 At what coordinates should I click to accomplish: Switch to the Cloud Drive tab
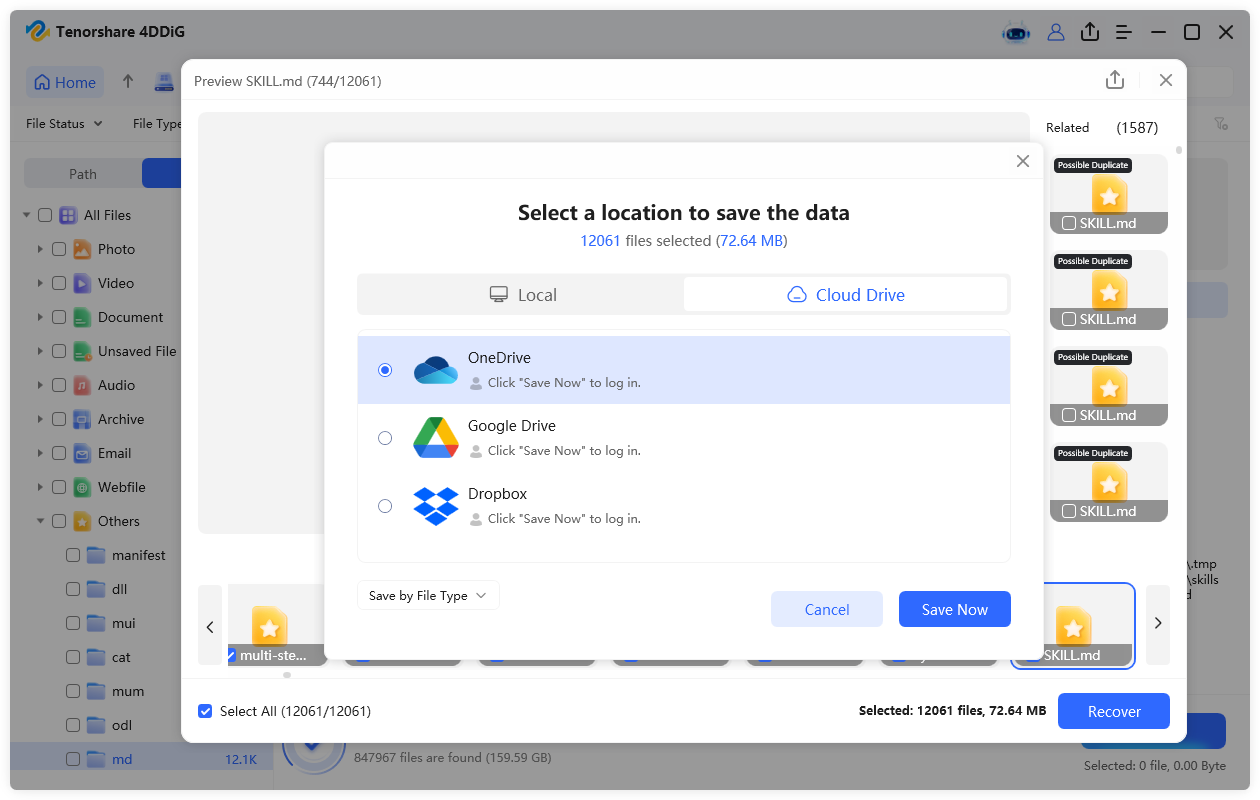pyautogui.click(x=846, y=295)
